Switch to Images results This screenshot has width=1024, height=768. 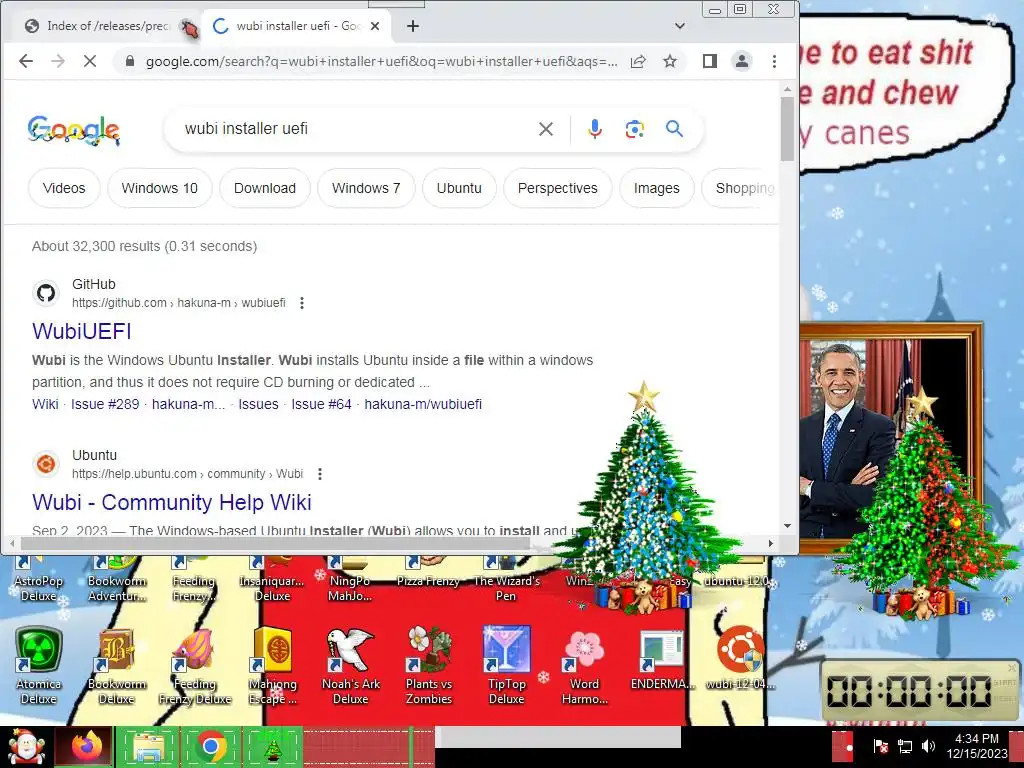656,188
